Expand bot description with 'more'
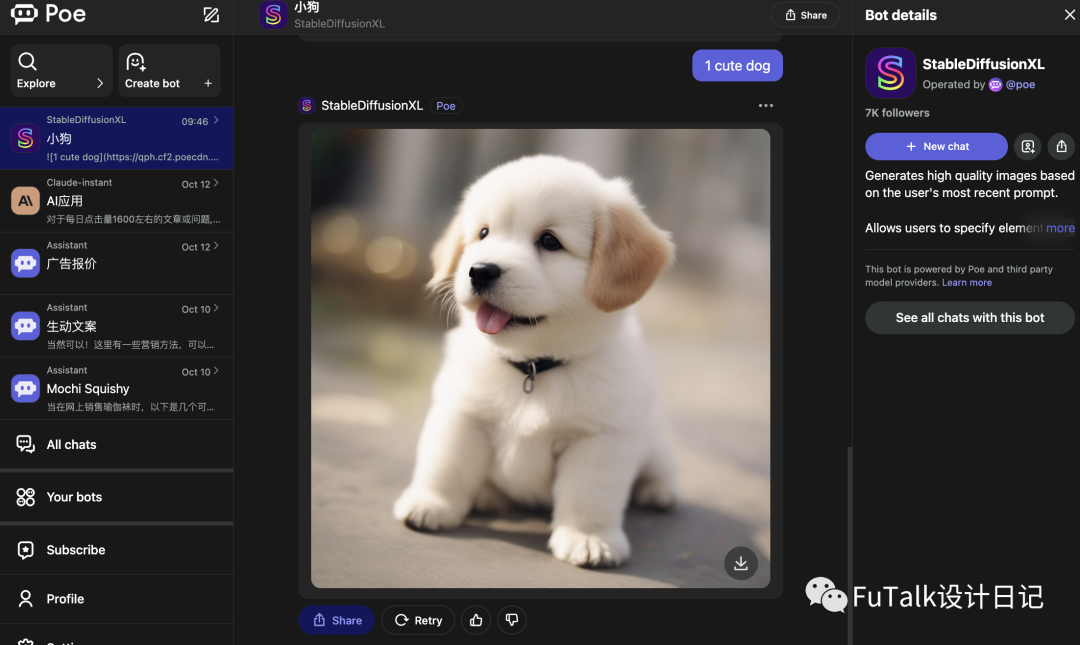Screen dimensions: 1080x645 tap(1060, 228)
